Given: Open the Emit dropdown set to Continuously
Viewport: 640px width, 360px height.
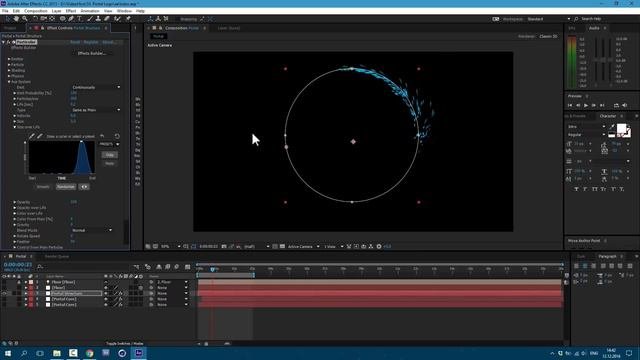Looking at the screenshot, I should (96, 87).
